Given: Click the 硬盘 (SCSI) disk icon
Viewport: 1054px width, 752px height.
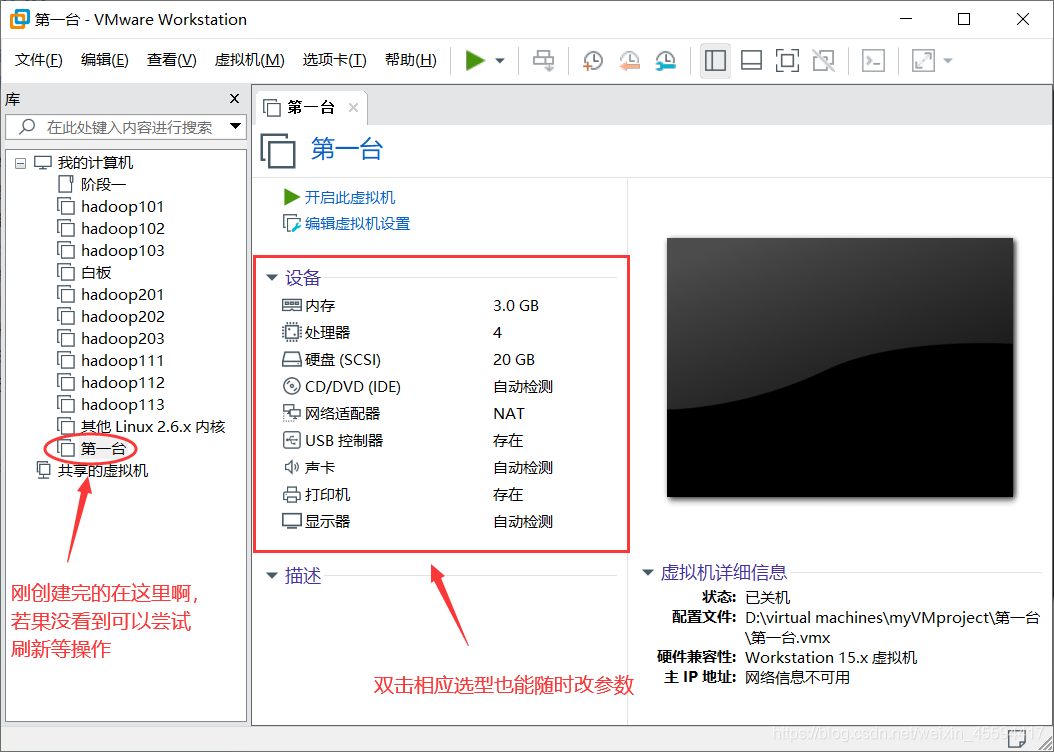Looking at the screenshot, I should pyautogui.click(x=291, y=360).
